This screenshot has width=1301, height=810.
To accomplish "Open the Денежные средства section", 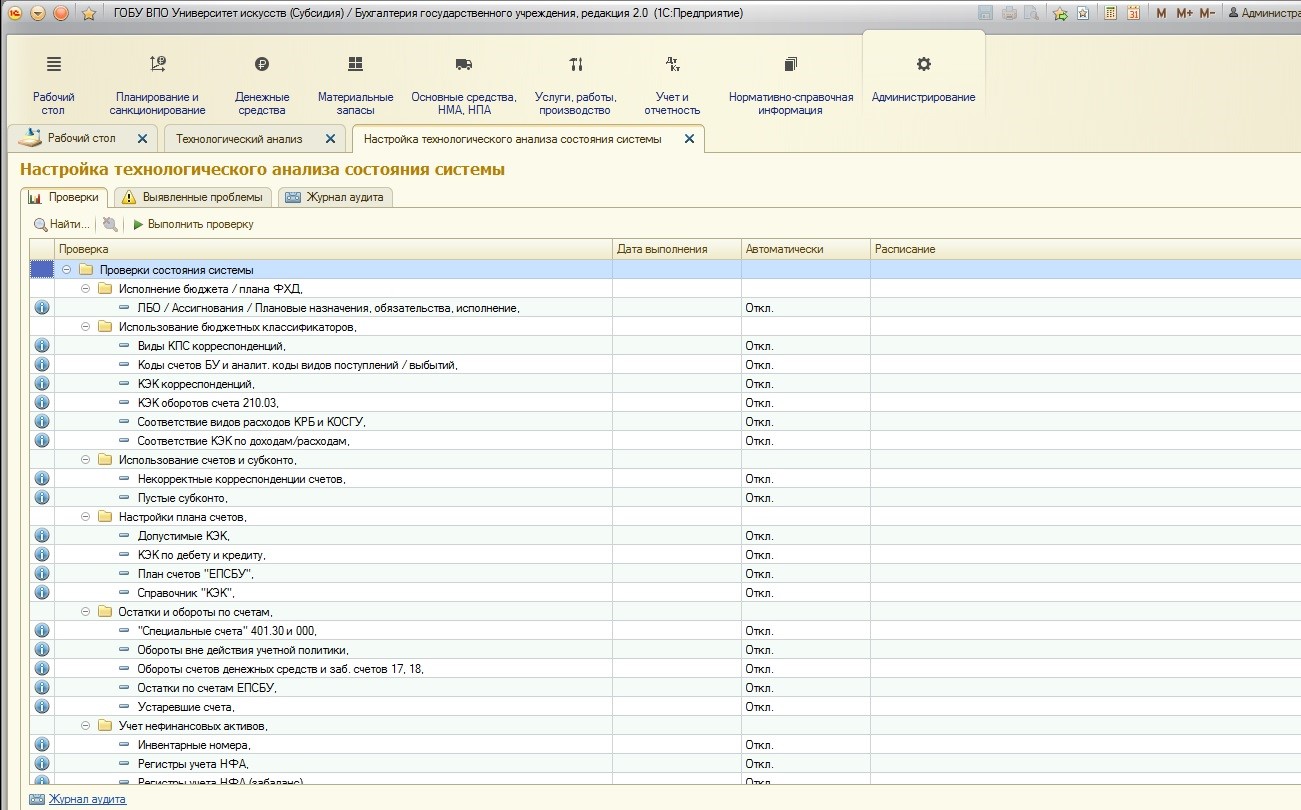I will coord(262,85).
